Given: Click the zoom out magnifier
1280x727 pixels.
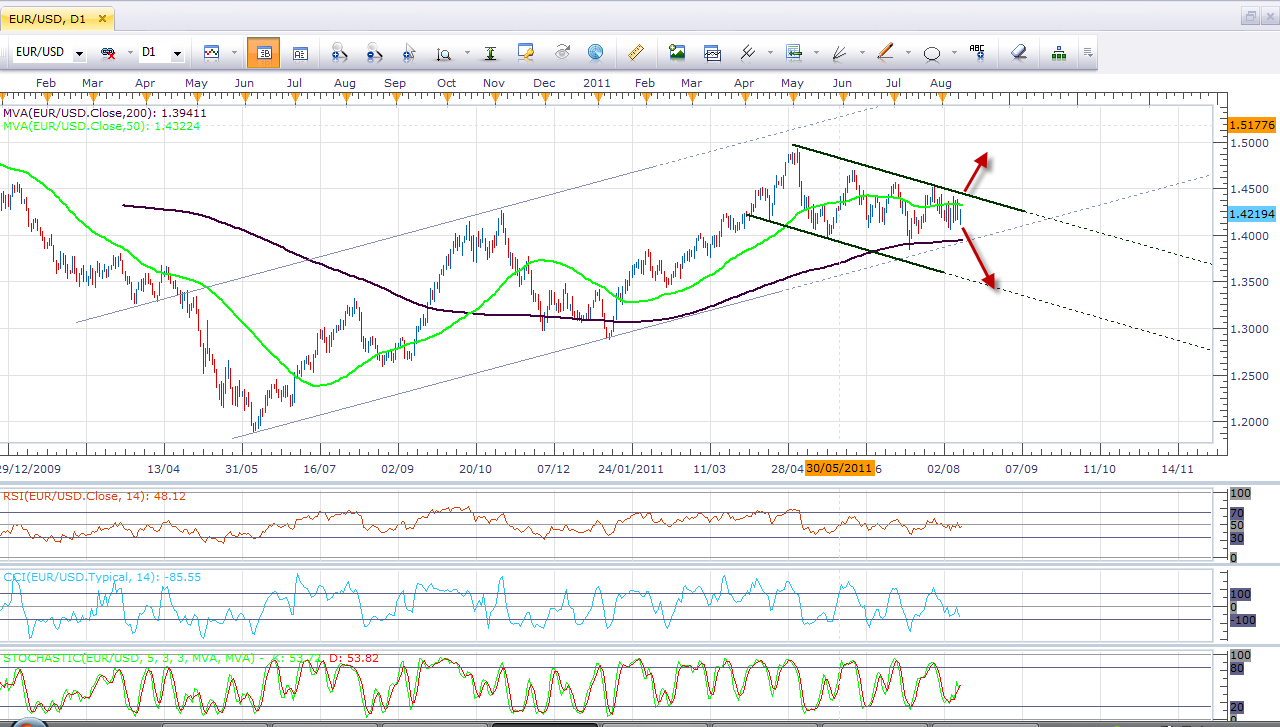Looking at the screenshot, I should [374, 52].
